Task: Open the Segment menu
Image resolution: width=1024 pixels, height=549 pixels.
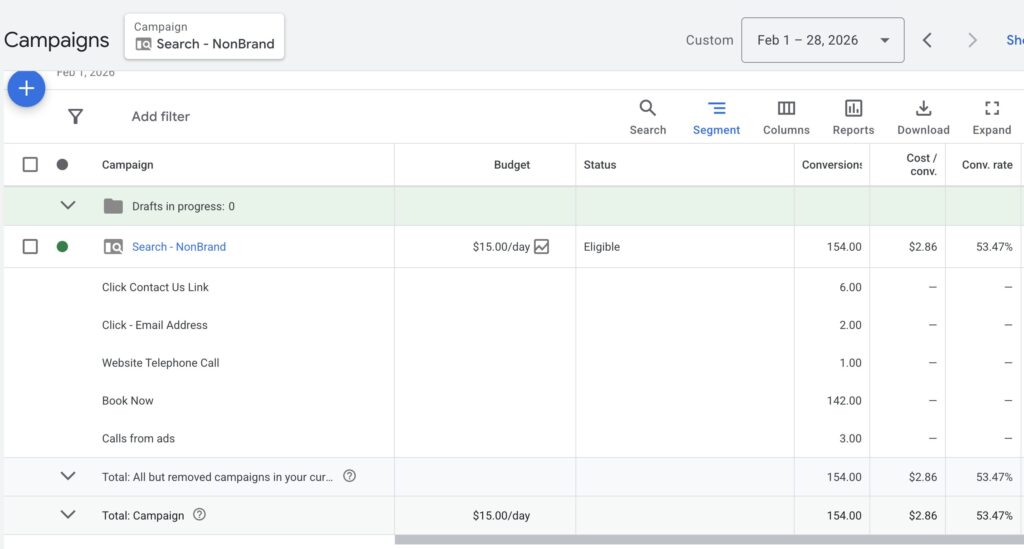Action: [x=716, y=117]
